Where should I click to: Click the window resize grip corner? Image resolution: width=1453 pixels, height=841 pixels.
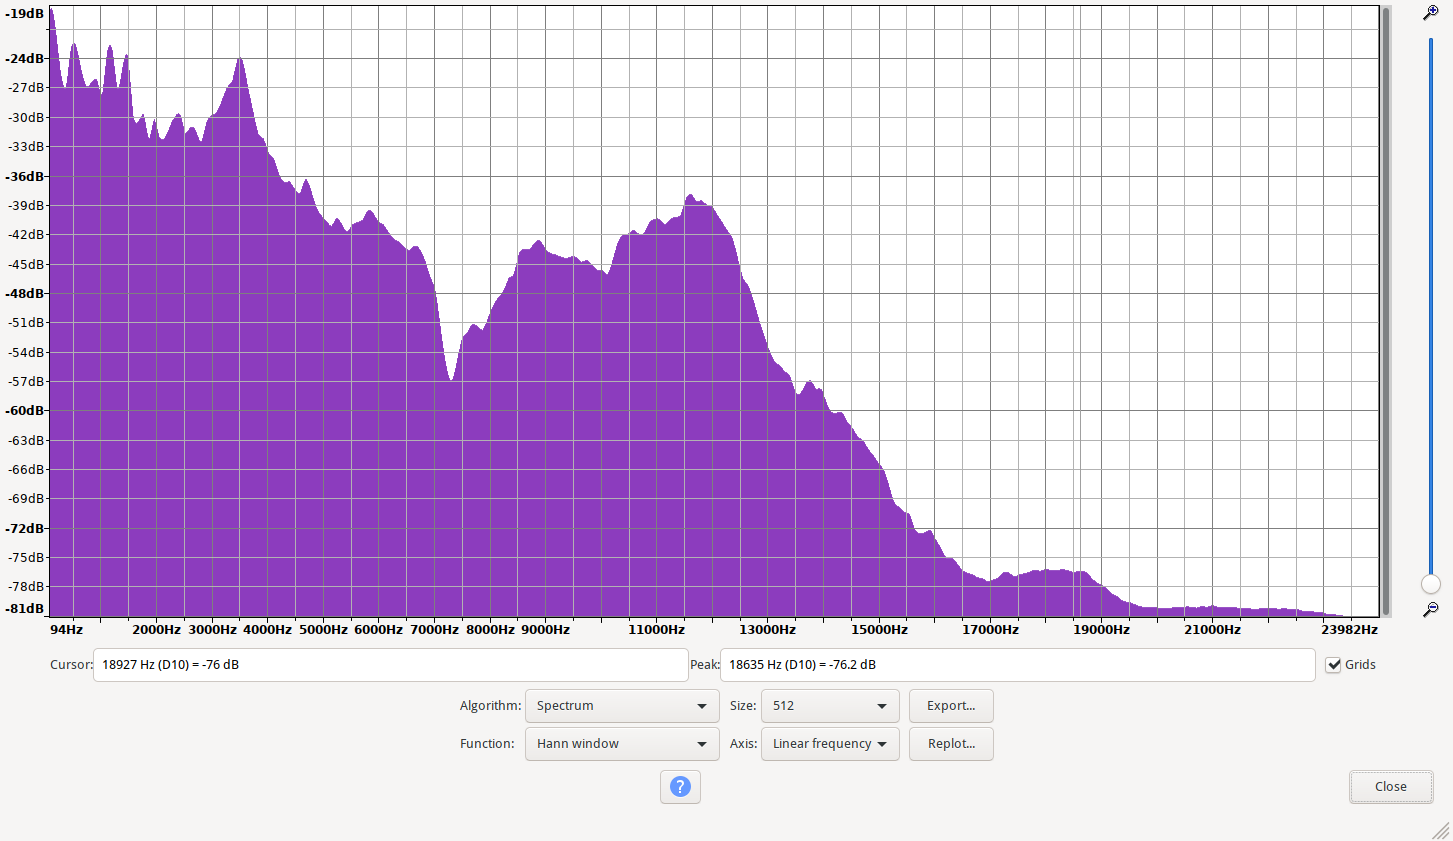pyautogui.click(x=1441, y=830)
